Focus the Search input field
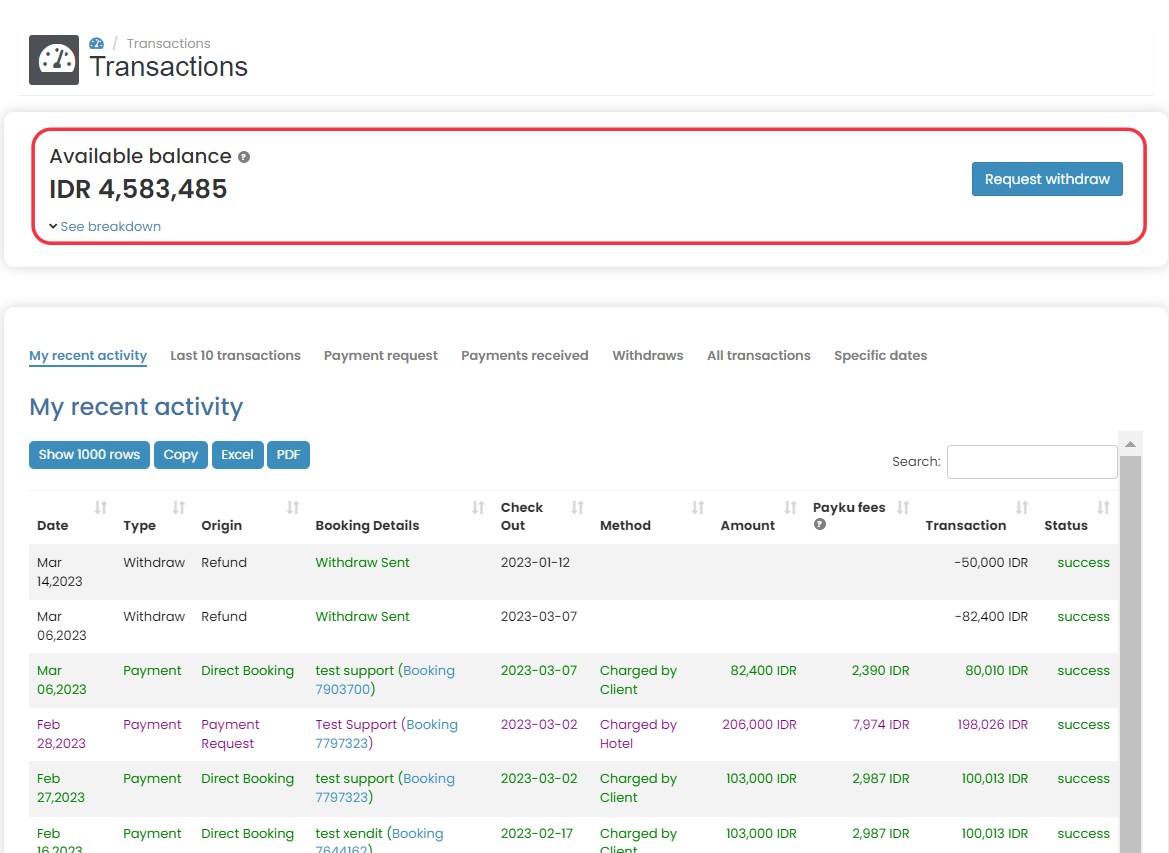Viewport: 1169px width, 853px height. [1032, 462]
